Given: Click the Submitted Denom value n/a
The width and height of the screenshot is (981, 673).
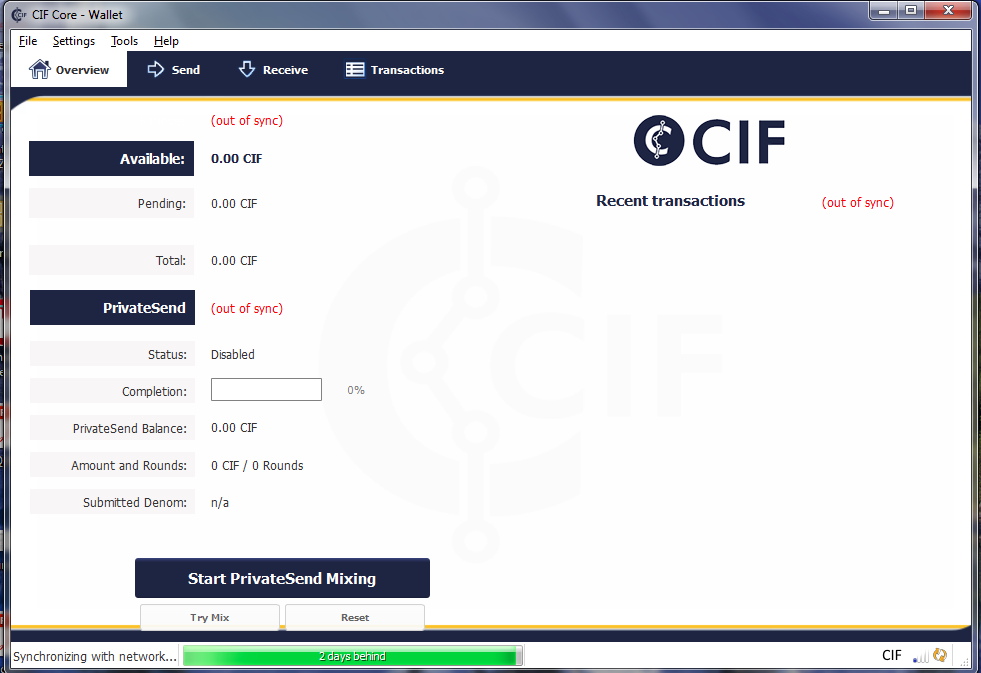Looking at the screenshot, I should pos(220,502).
